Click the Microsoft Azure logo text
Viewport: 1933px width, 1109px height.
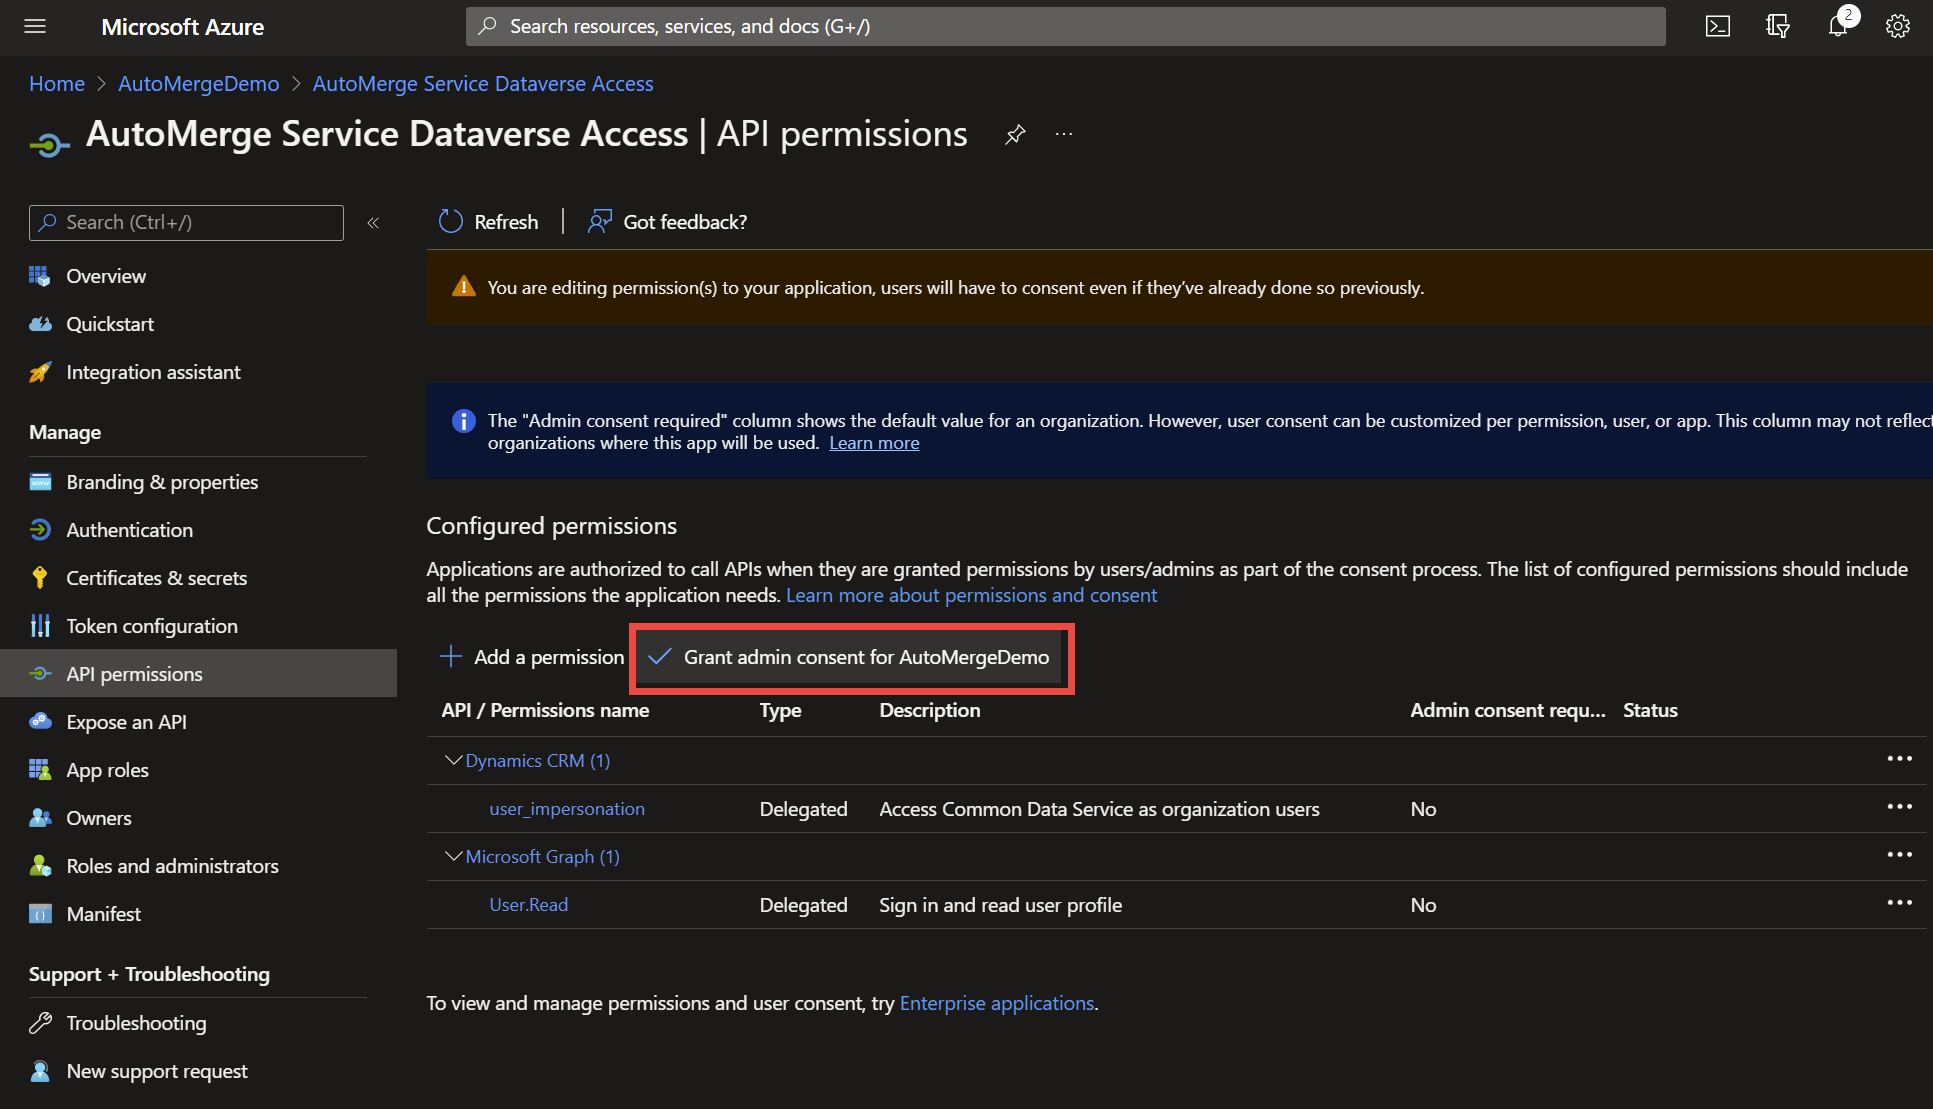(183, 27)
